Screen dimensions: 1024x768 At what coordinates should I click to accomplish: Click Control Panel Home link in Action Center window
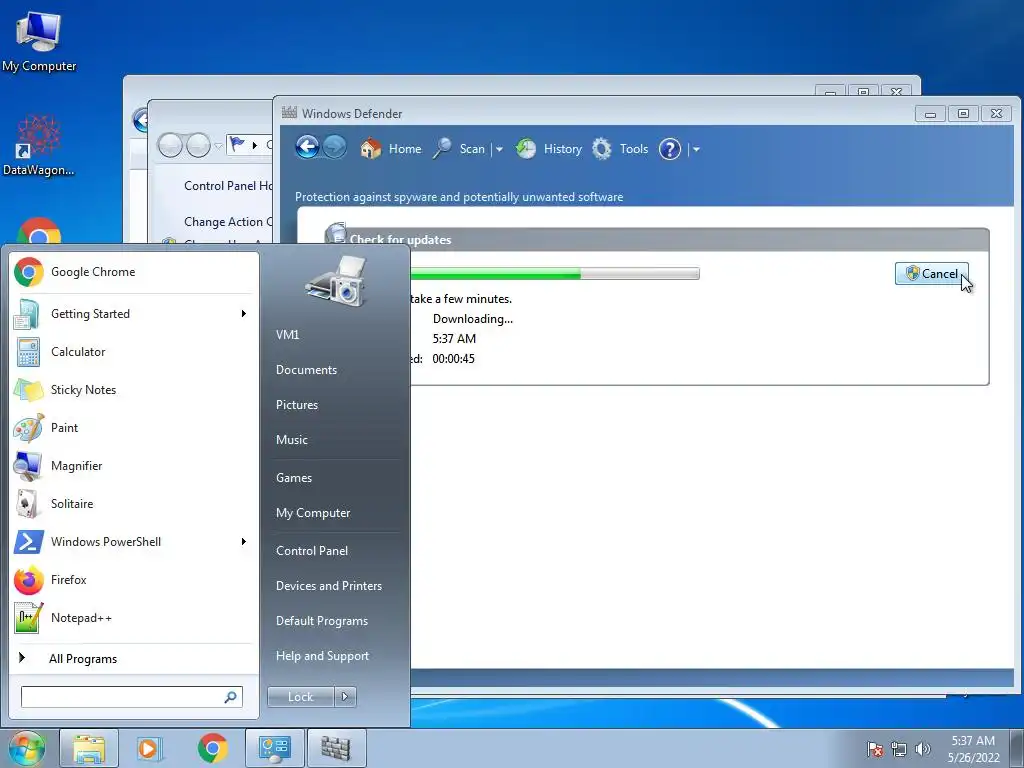228,185
